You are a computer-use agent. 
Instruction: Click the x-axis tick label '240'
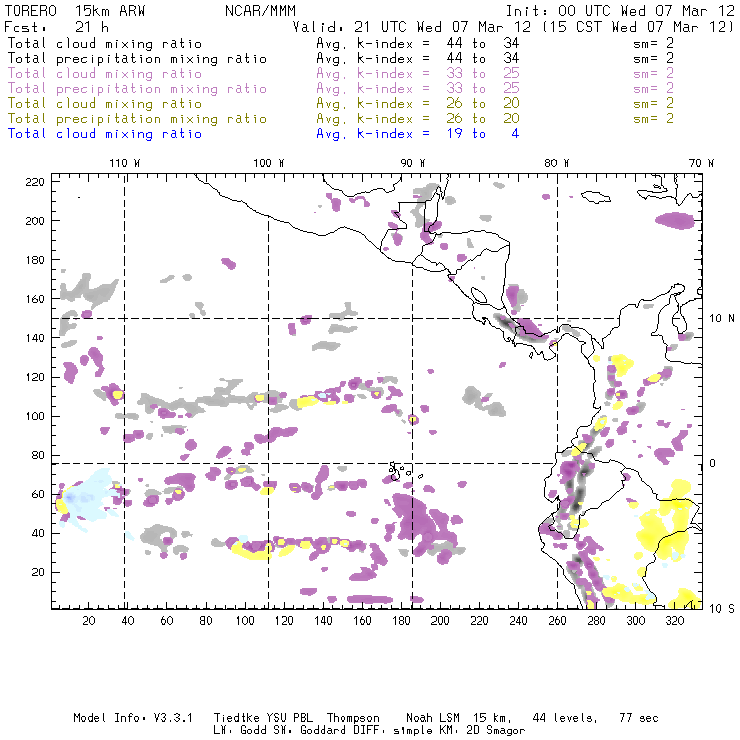pyautogui.click(x=518, y=621)
